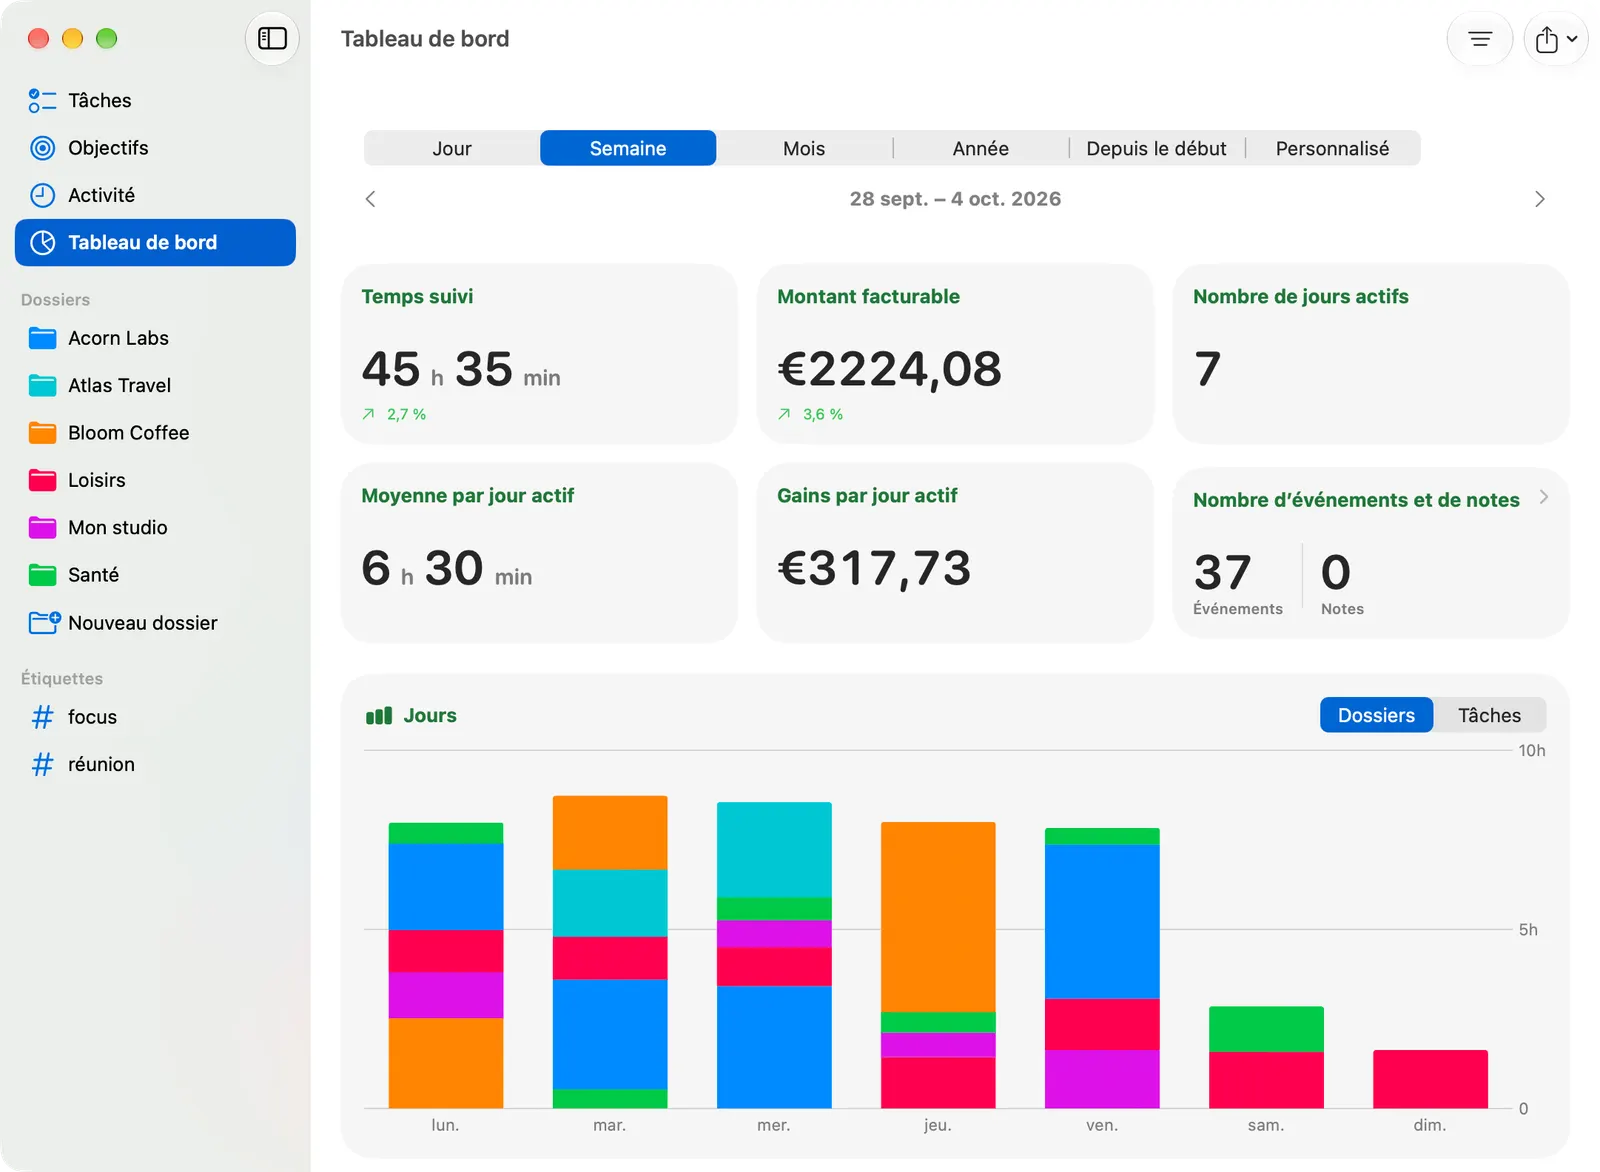Click the orange bottom segment of lun. bar

[446, 1063]
